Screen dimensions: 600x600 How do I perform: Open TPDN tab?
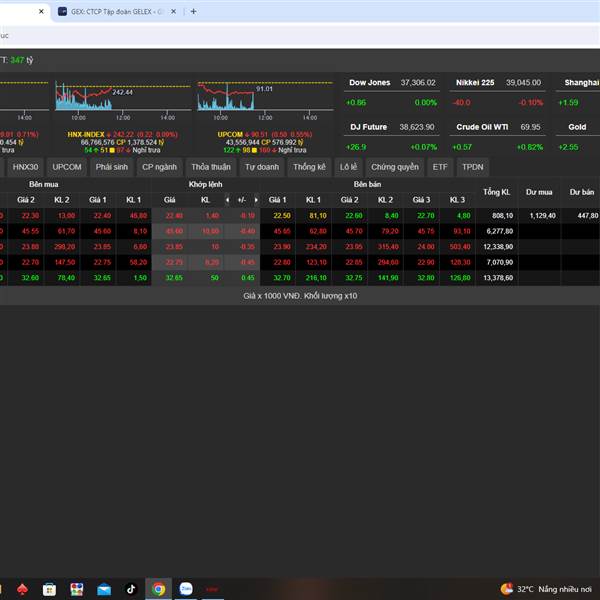473,167
